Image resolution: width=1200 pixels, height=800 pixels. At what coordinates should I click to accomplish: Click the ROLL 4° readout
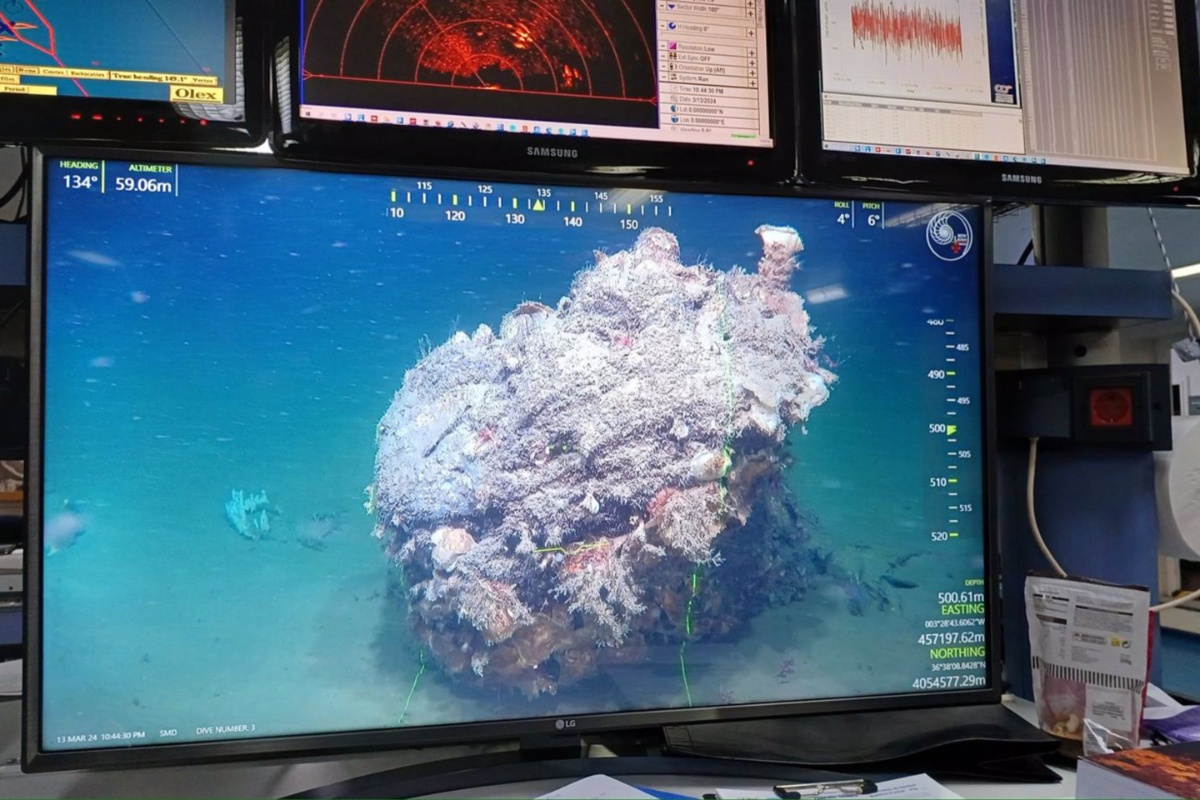(843, 213)
